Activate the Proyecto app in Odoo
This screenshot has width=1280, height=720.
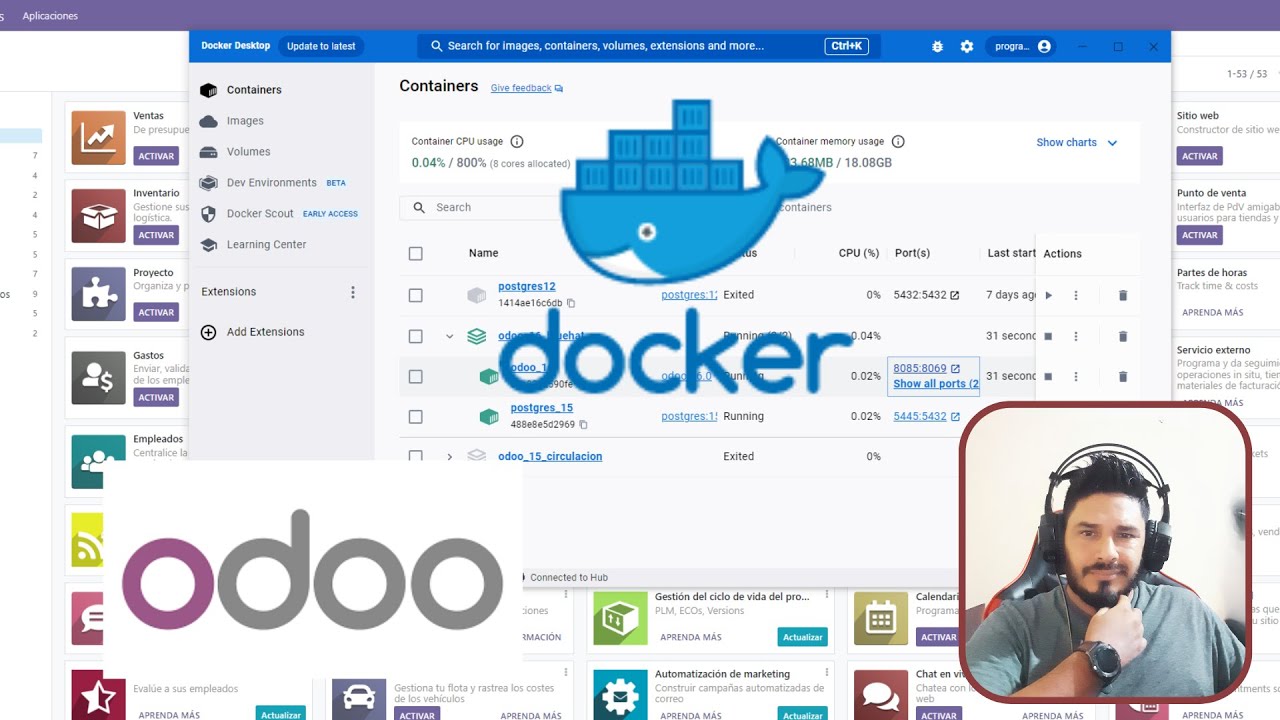tap(156, 312)
